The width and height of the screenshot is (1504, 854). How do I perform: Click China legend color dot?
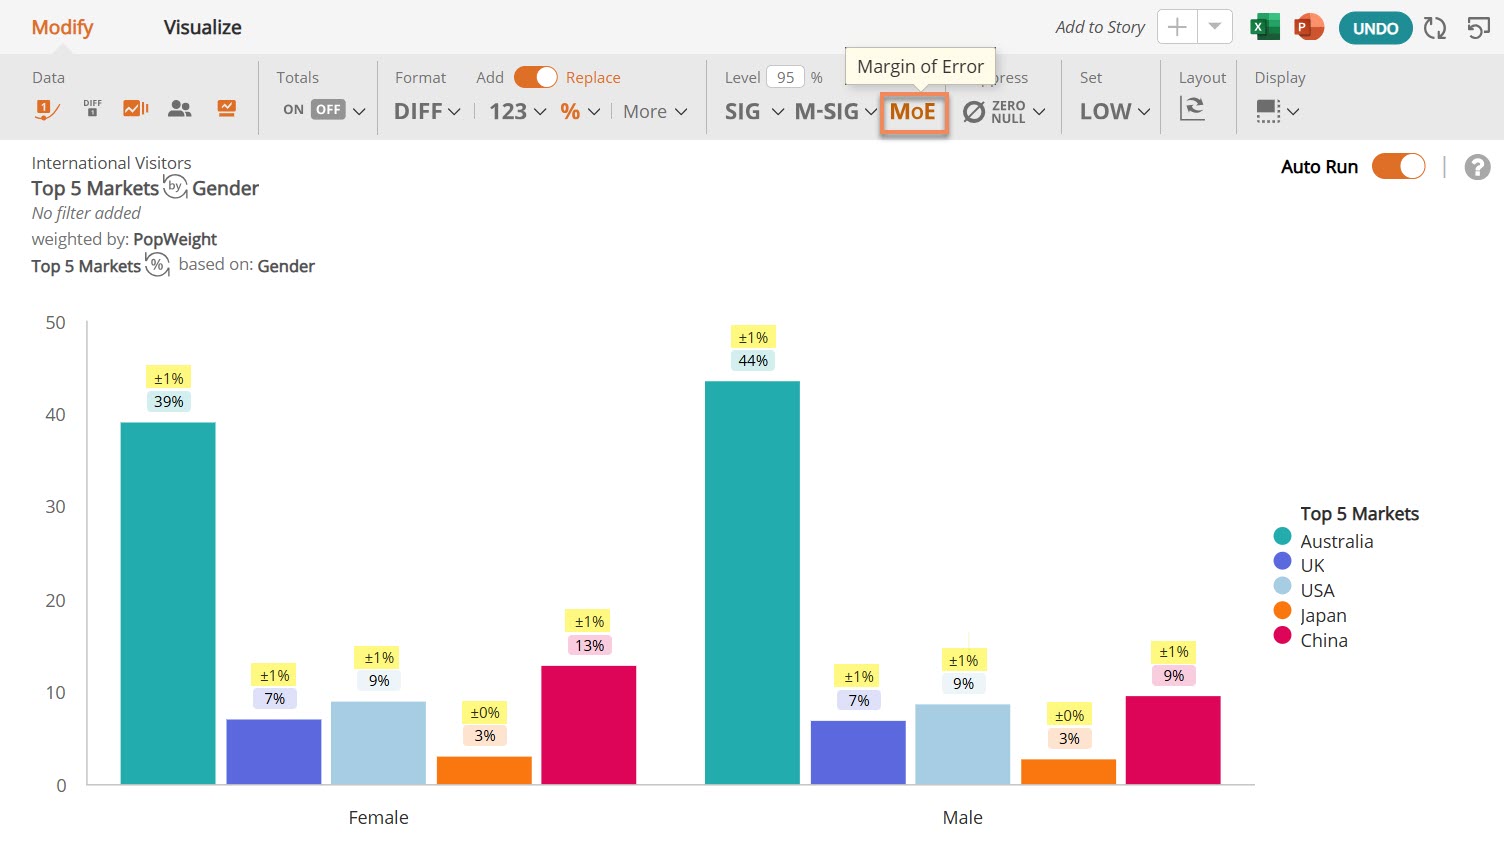pos(1282,635)
